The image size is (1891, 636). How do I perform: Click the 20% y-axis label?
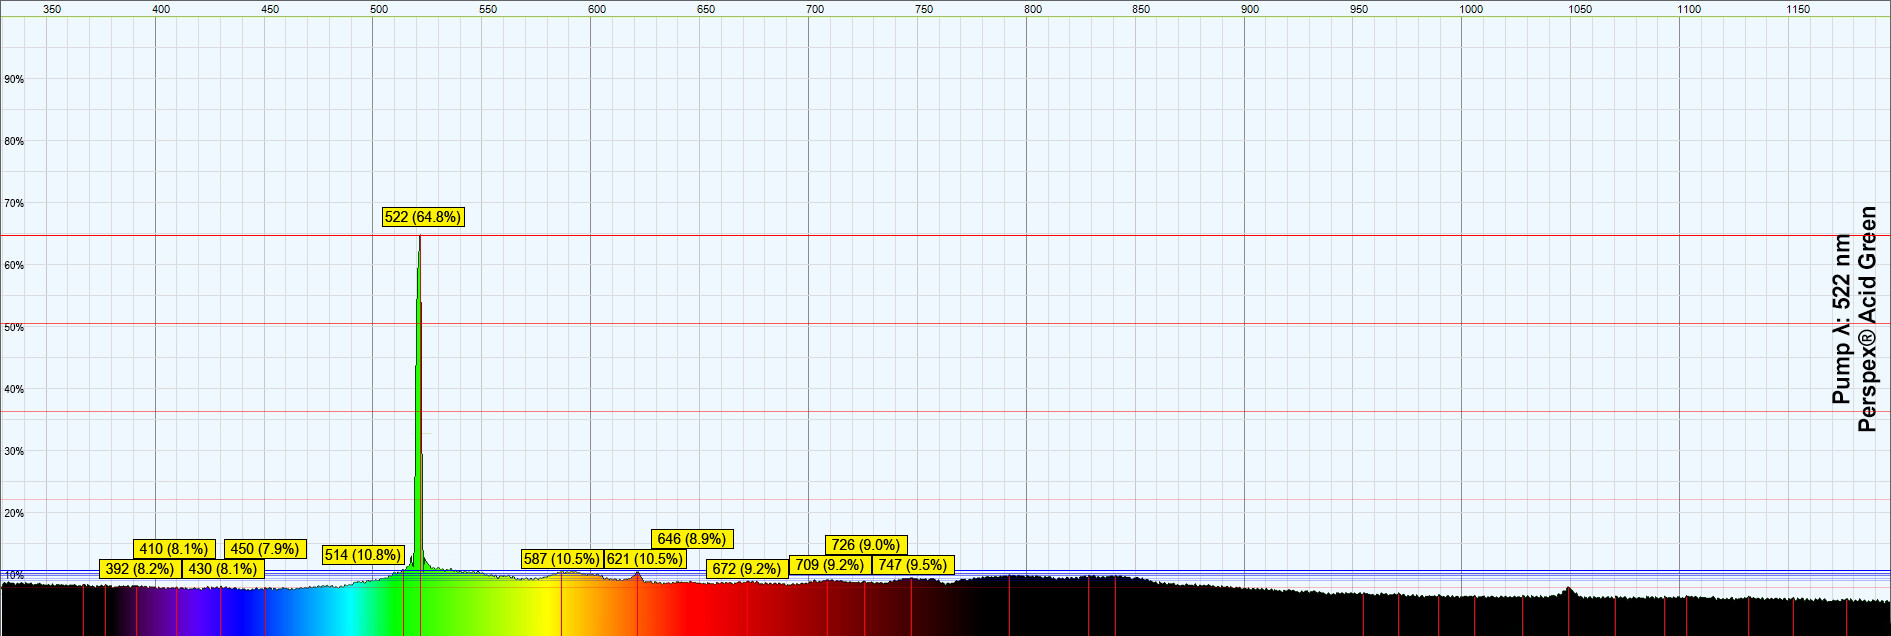(x=14, y=513)
